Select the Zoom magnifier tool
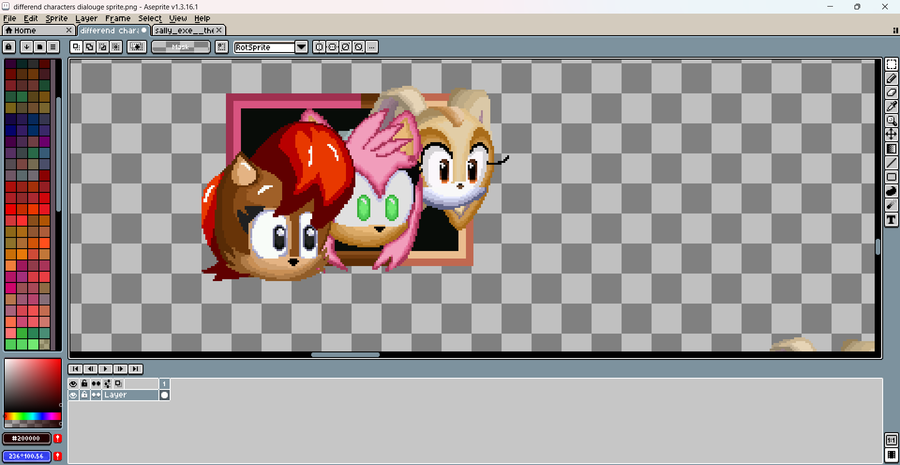The height and width of the screenshot is (465, 900). (x=891, y=121)
